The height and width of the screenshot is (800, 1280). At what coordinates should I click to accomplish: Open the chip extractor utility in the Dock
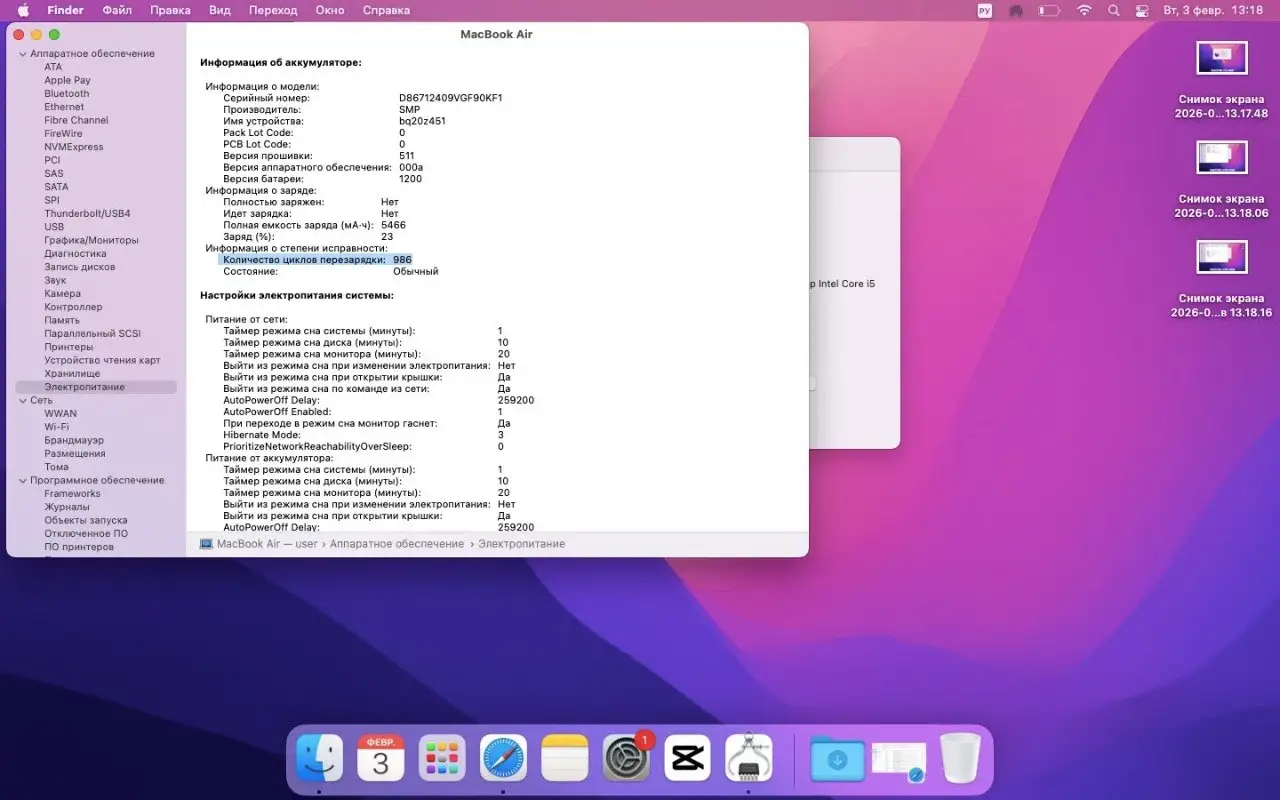(x=748, y=758)
